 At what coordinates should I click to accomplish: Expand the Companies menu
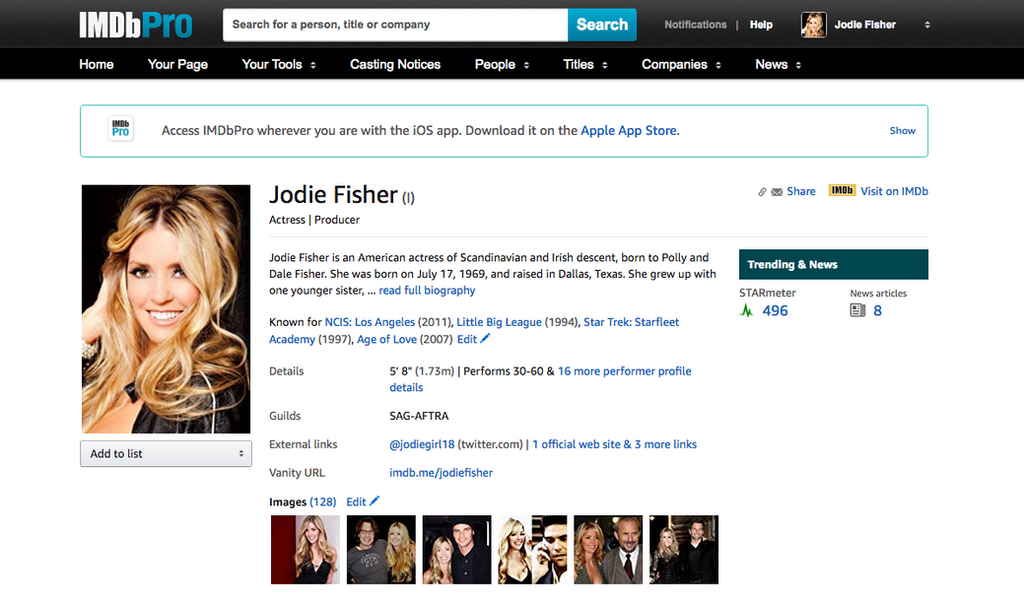click(681, 65)
